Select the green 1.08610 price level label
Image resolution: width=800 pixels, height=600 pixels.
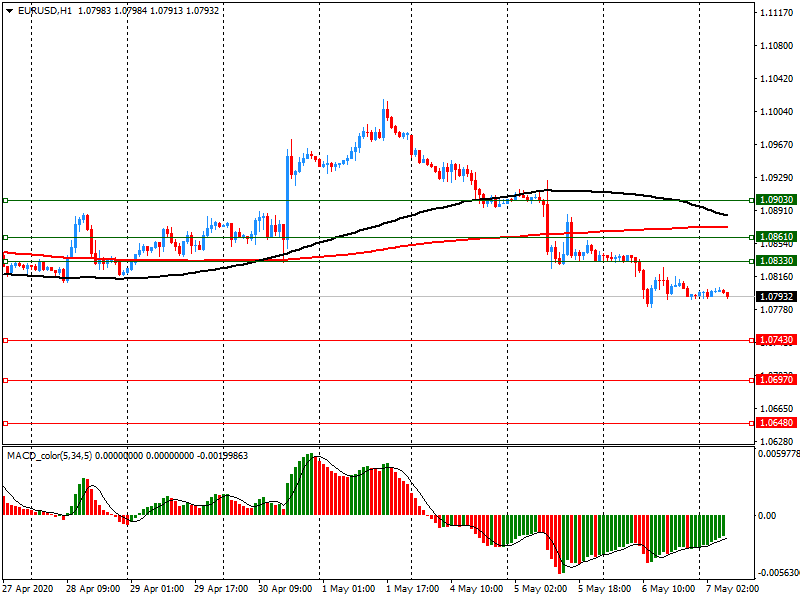pyautogui.click(x=776, y=237)
